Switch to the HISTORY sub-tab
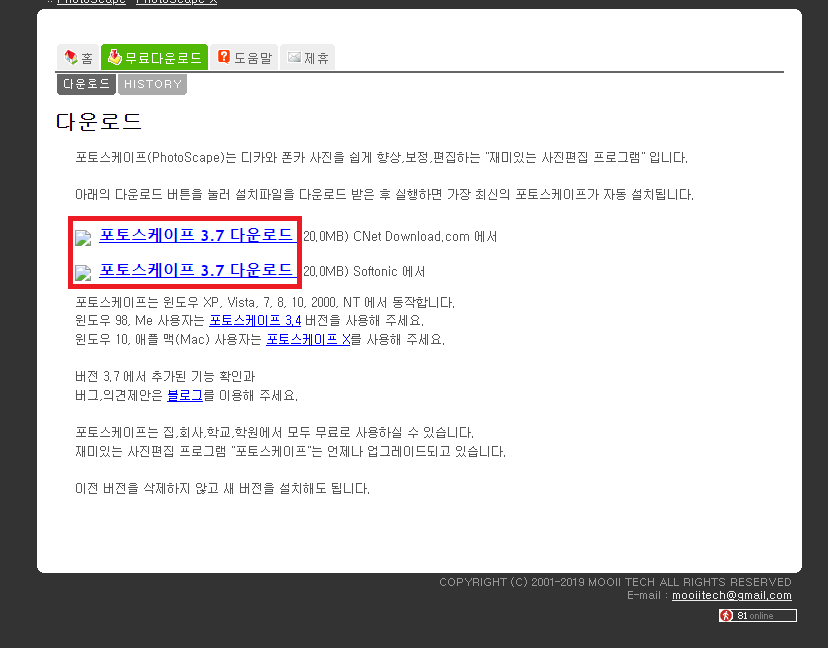Screen dimensions: 828x648 153,84
